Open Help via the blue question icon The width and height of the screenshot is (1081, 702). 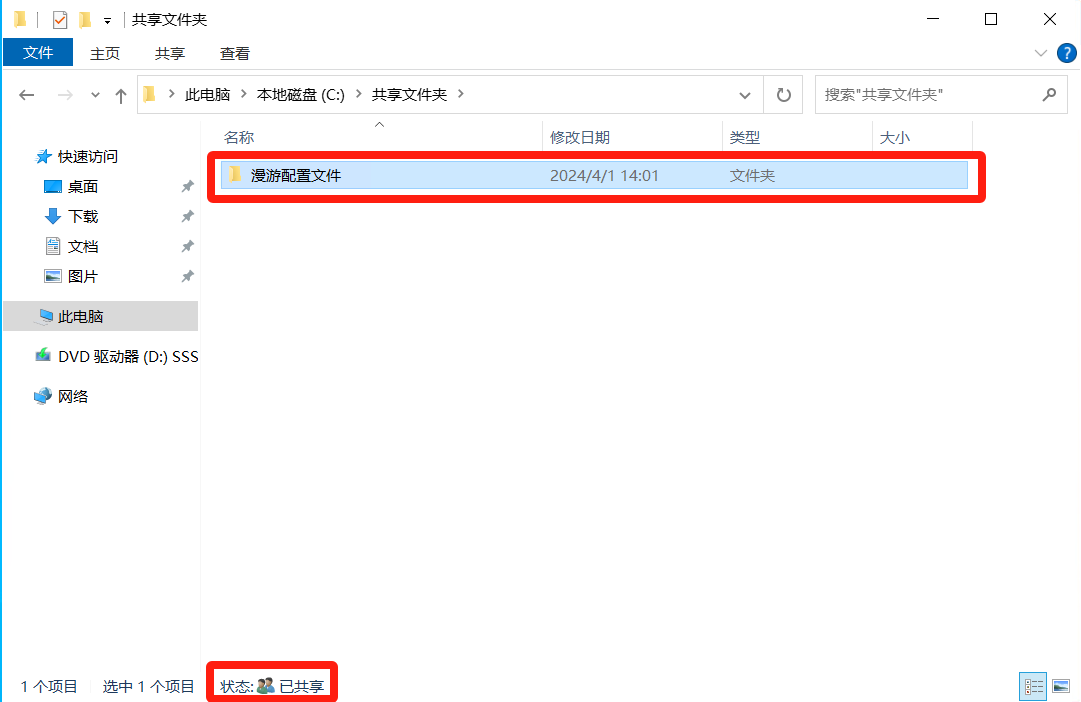tap(1066, 53)
